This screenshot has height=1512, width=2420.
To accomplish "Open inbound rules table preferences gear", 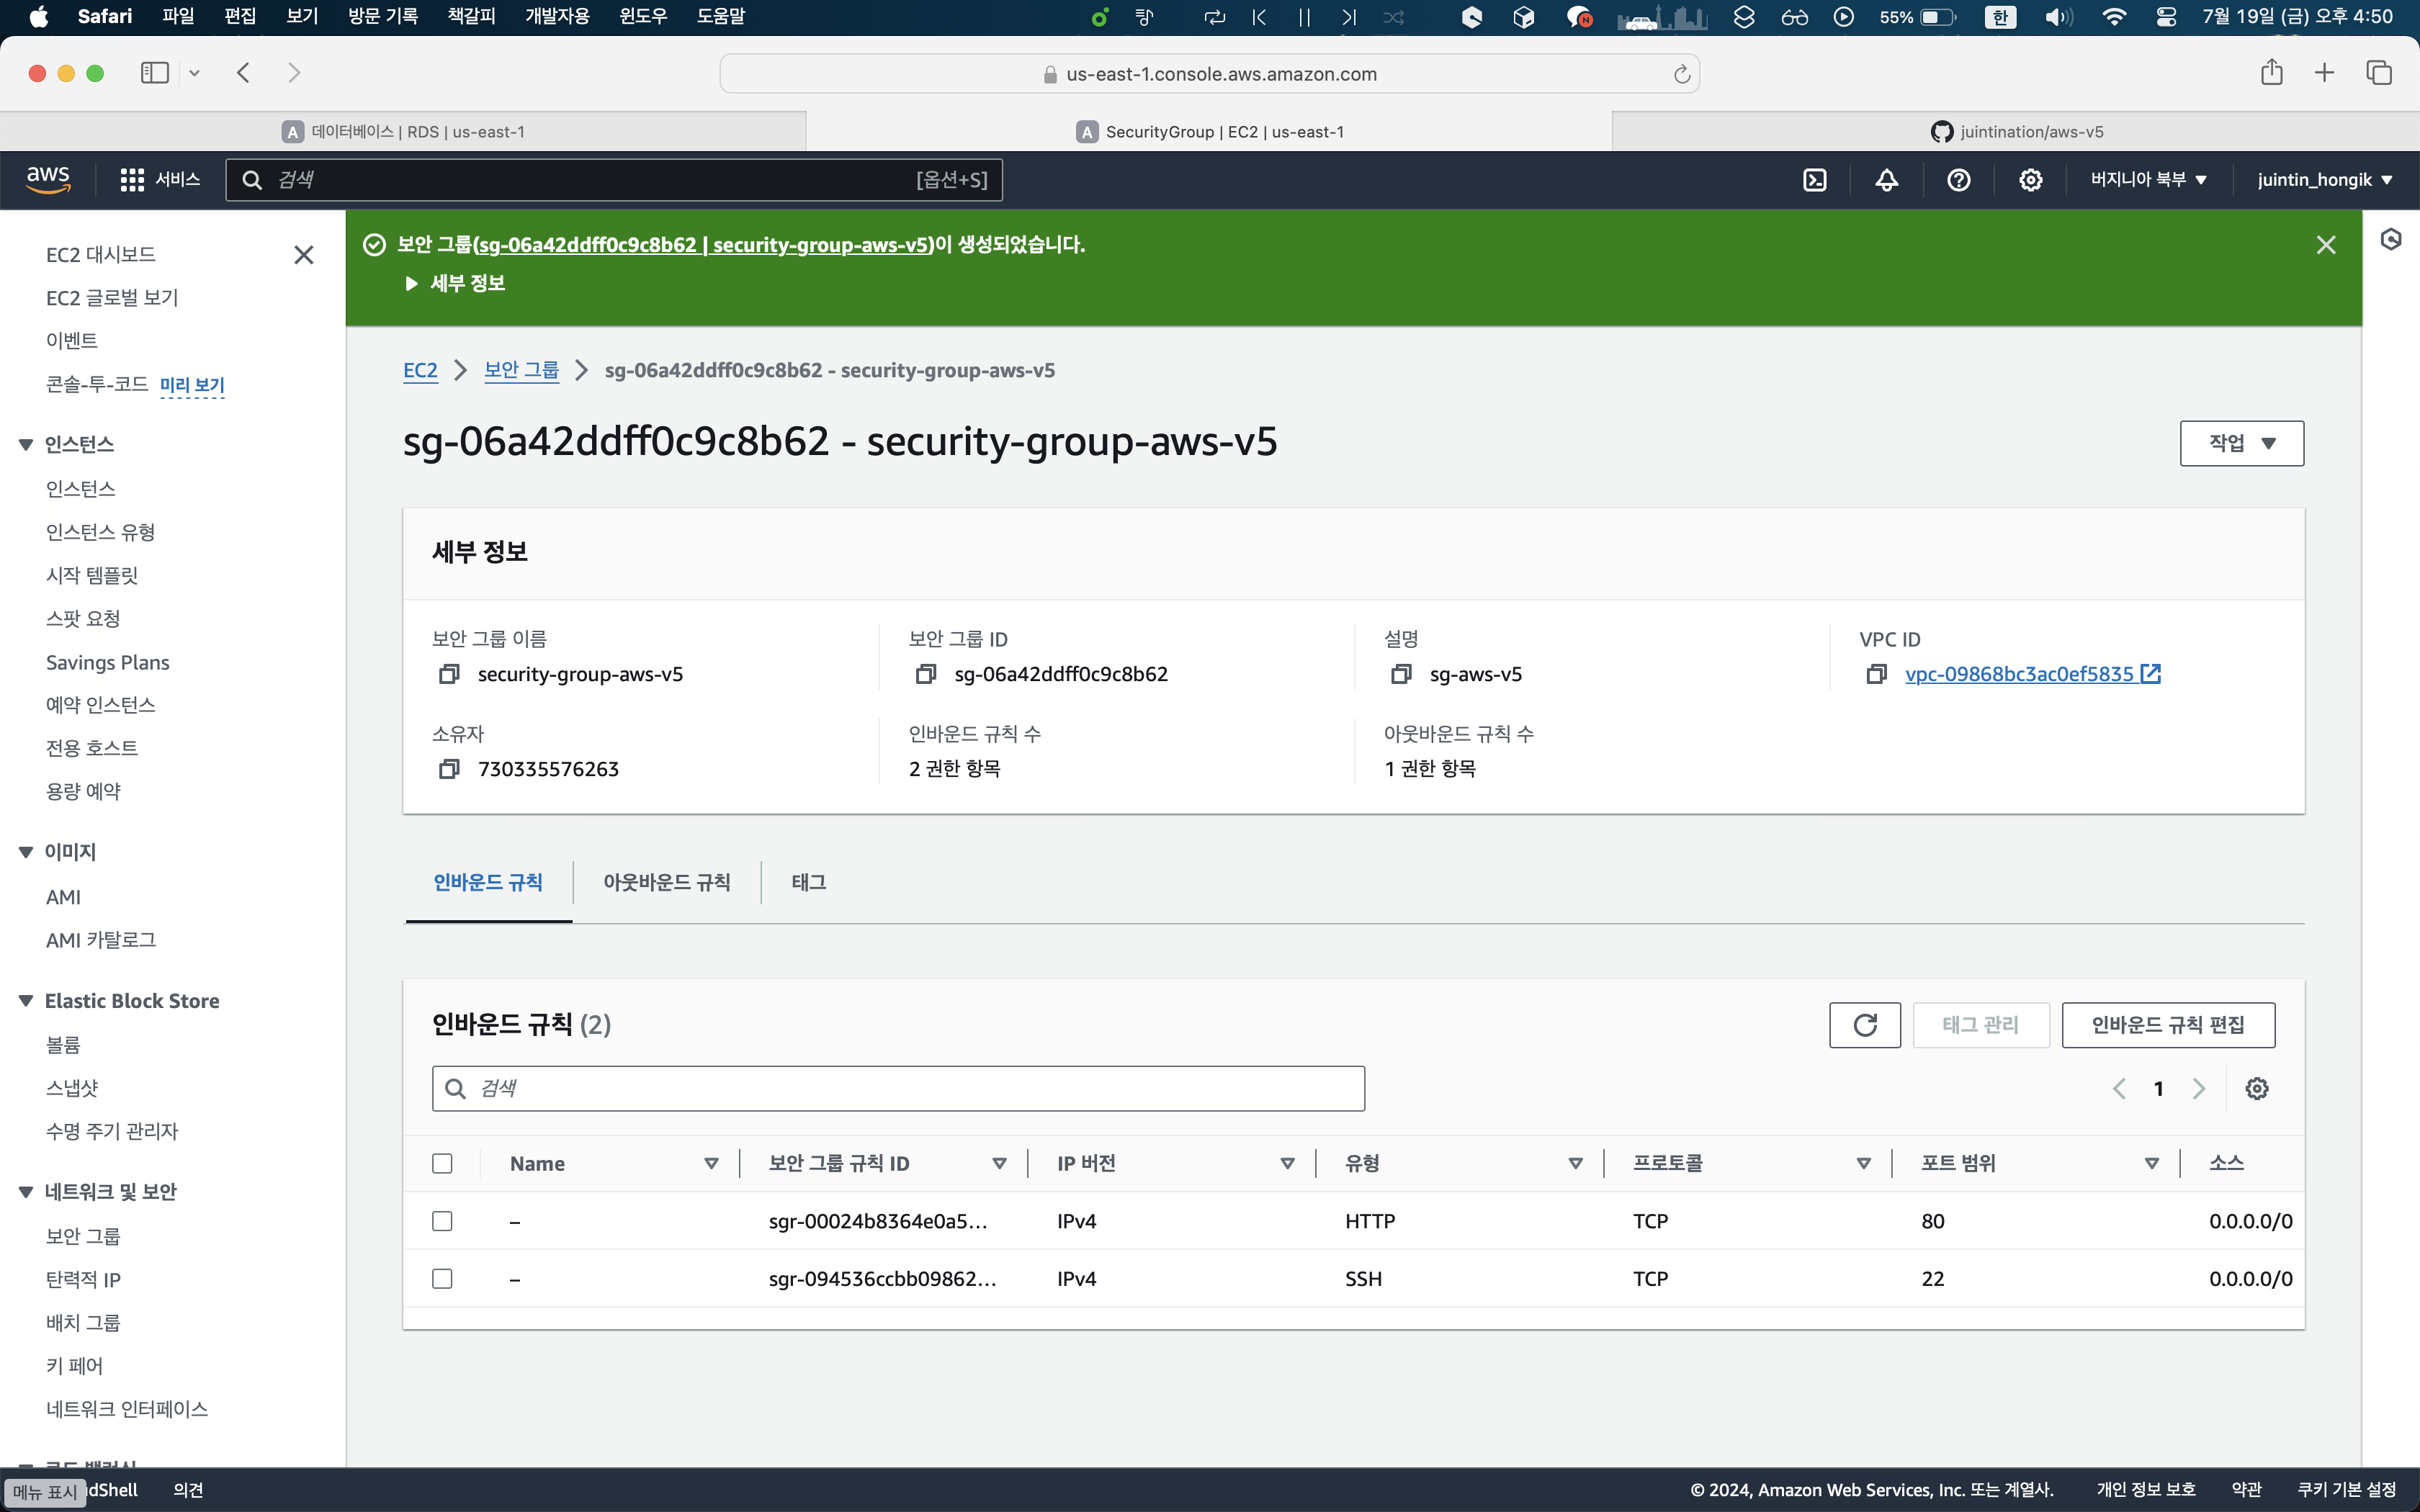I will 2256,1088.
